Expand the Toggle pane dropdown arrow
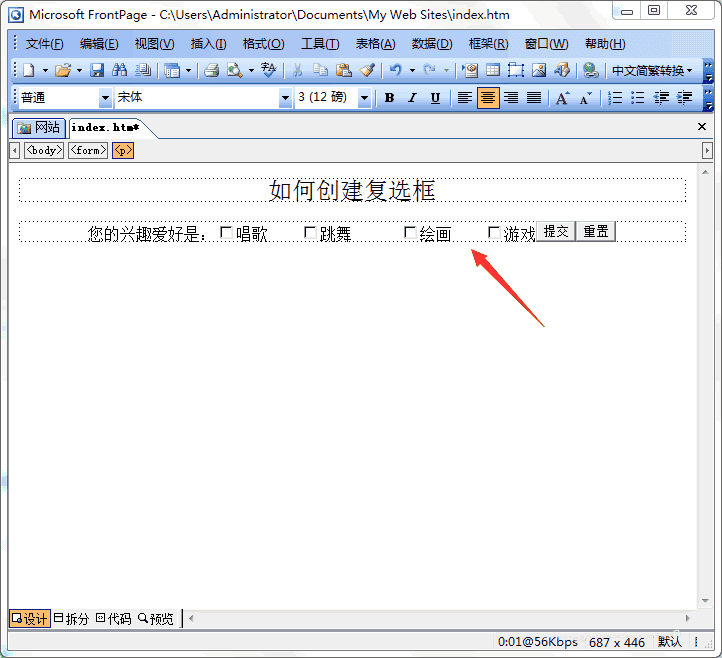The image size is (722, 658). [188, 70]
